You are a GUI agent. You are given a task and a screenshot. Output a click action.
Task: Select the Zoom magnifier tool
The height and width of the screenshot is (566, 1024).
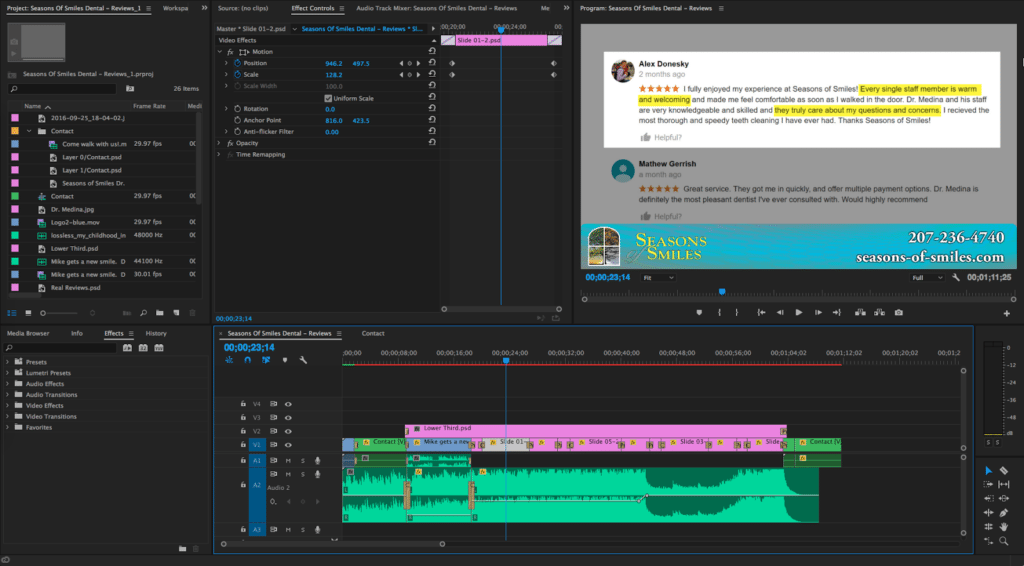tap(1004, 541)
